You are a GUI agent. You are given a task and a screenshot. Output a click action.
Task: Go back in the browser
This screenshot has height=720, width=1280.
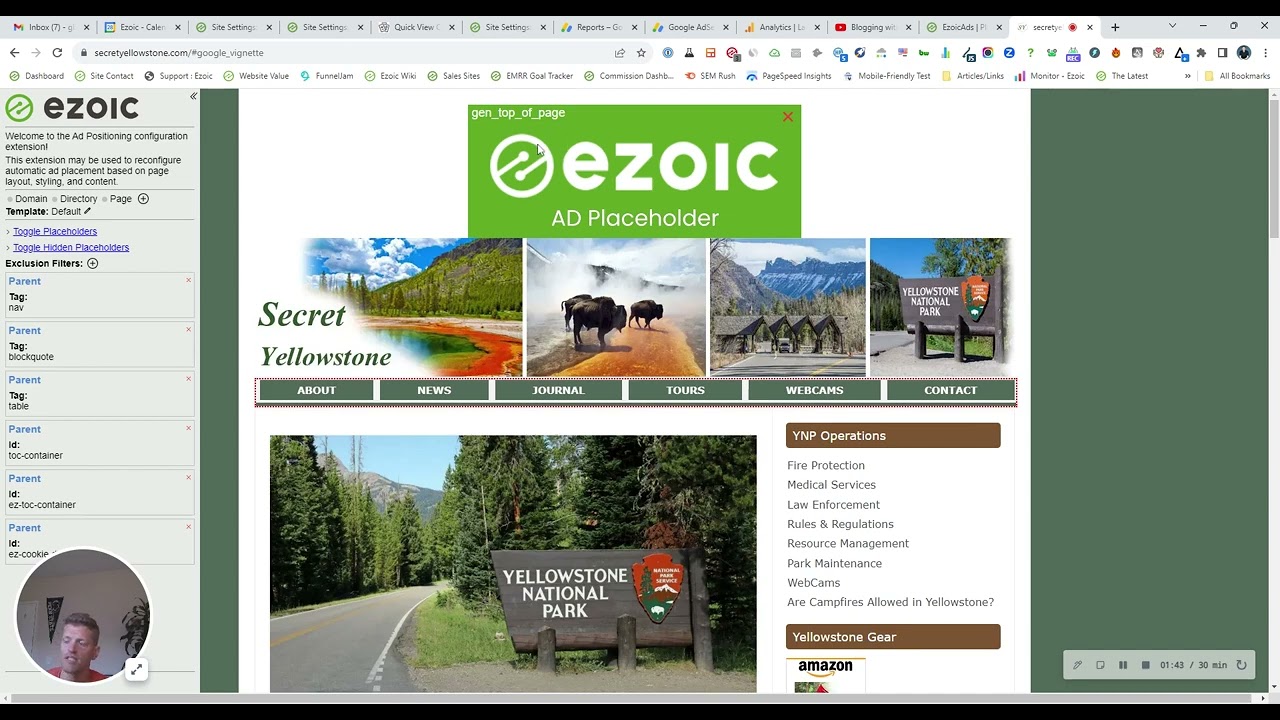click(x=14, y=53)
